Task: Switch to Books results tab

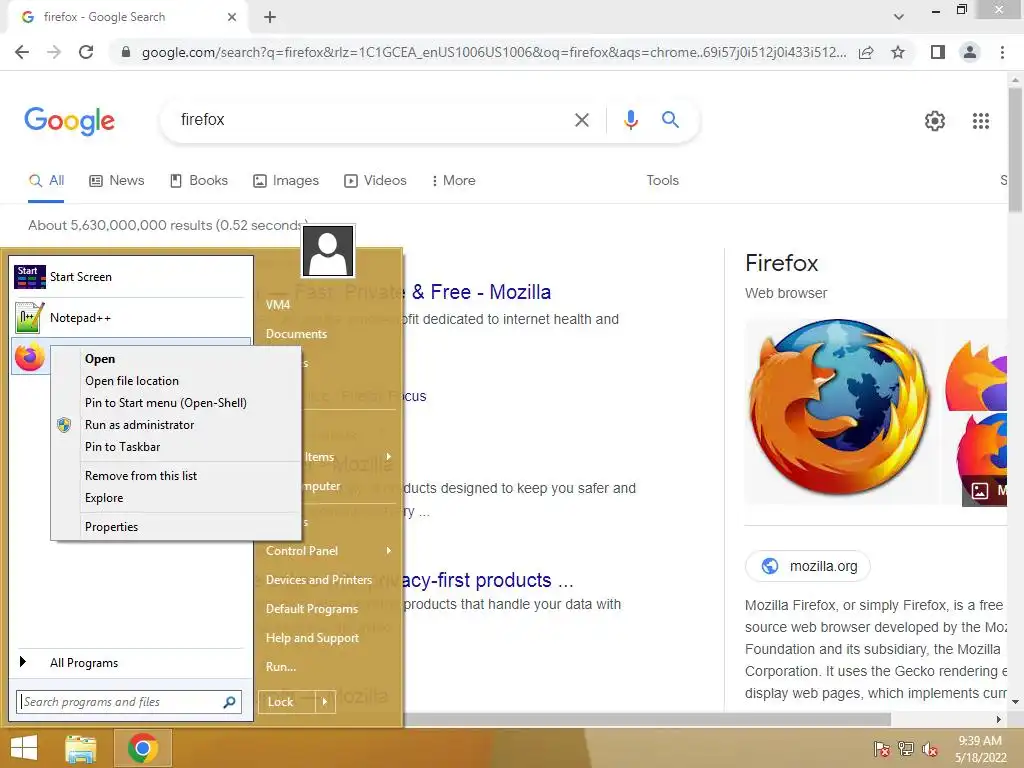Action: [199, 181]
